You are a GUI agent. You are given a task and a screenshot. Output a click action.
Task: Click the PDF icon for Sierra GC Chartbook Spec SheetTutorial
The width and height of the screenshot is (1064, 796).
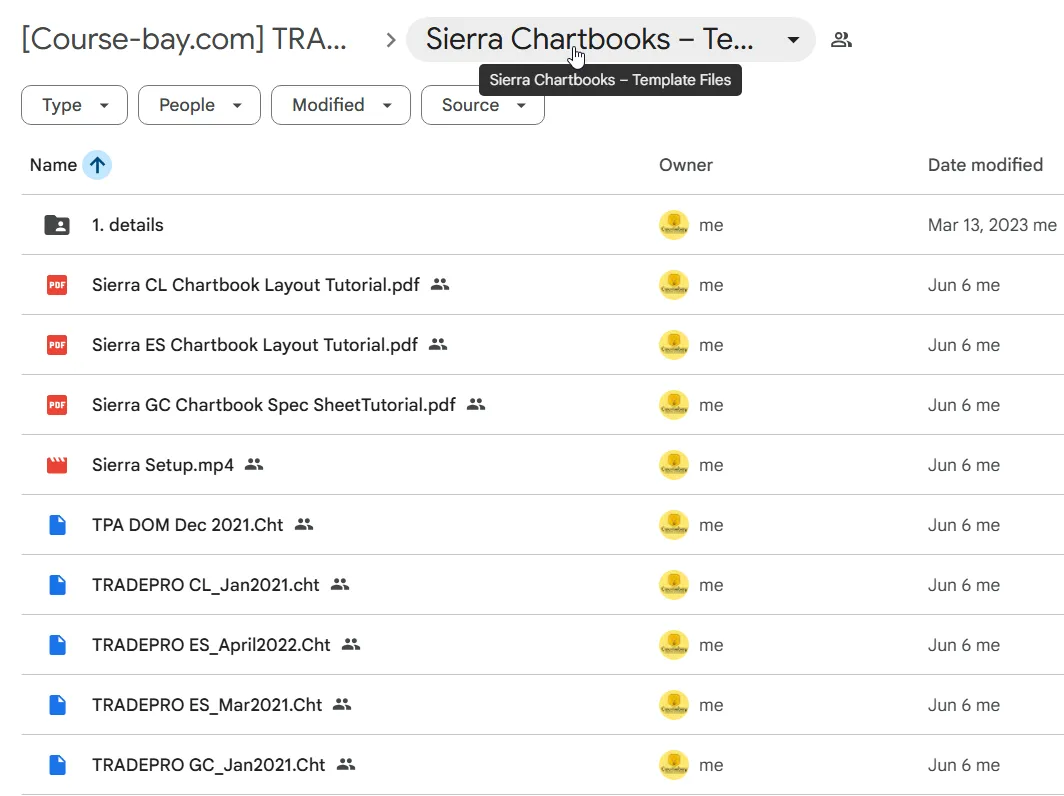pos(57,405)
